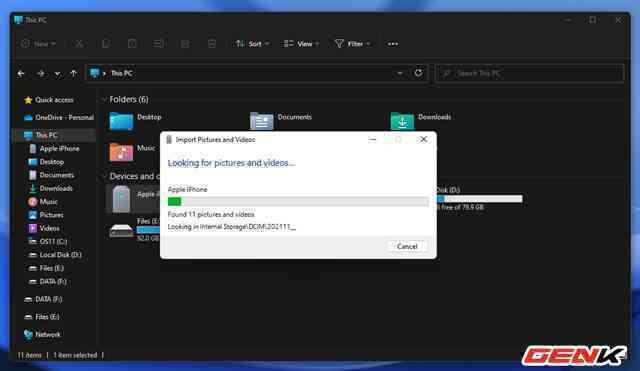Screen dimensions: 640x371
Task: Expand address bar history dropdown arrow
Action: [x=400, y=73]
